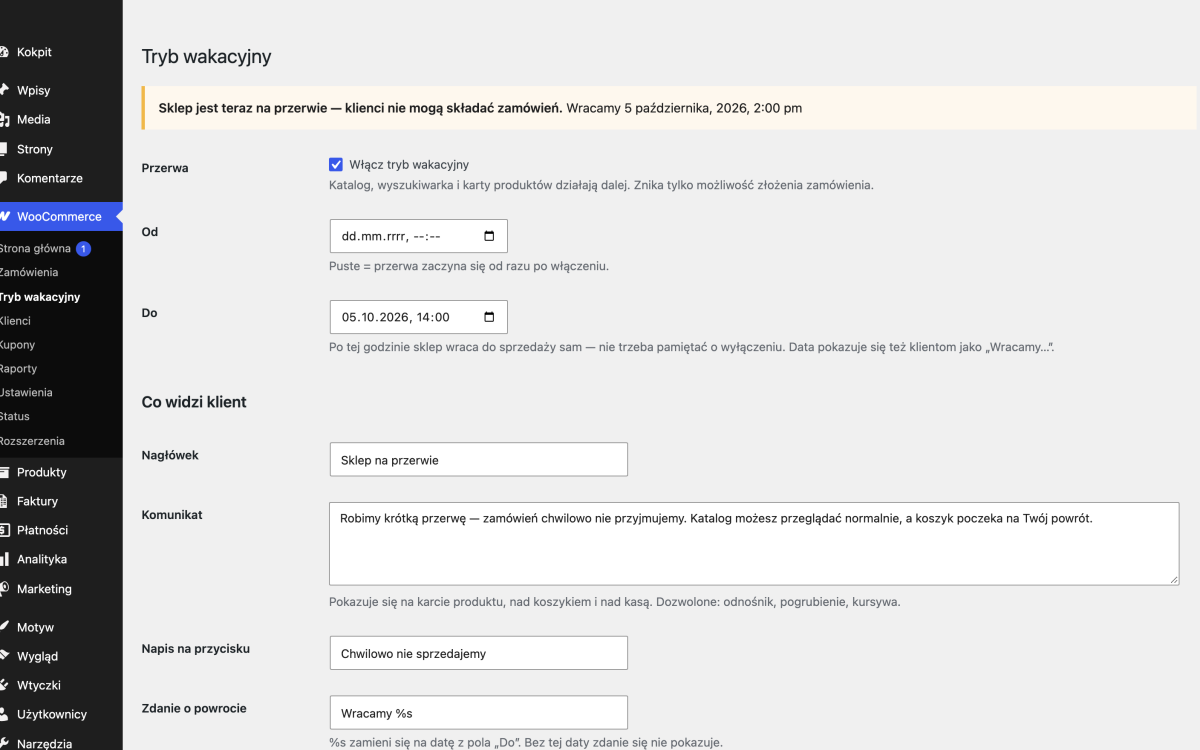
Task: Click the store break notice banner text
Action: click(480, 108)
